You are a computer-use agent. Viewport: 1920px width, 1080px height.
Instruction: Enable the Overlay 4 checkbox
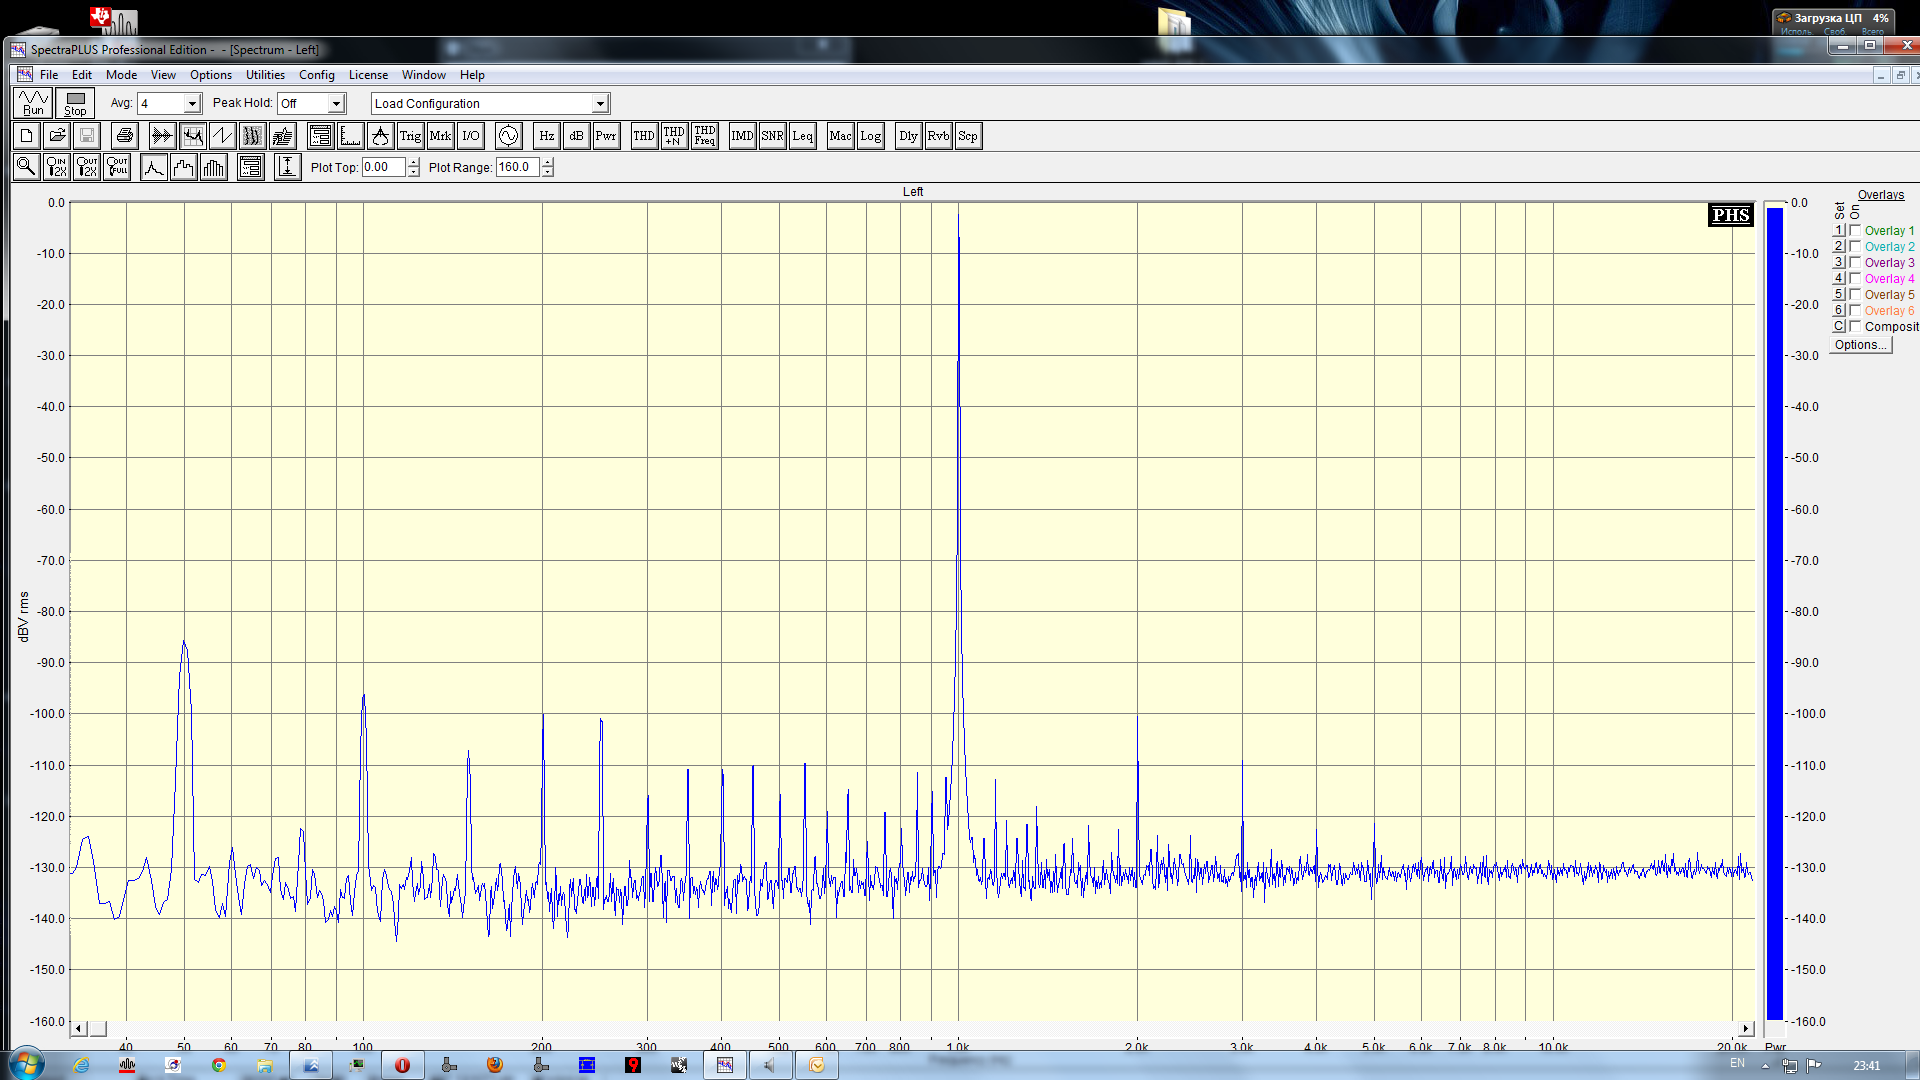(1855, 278)
